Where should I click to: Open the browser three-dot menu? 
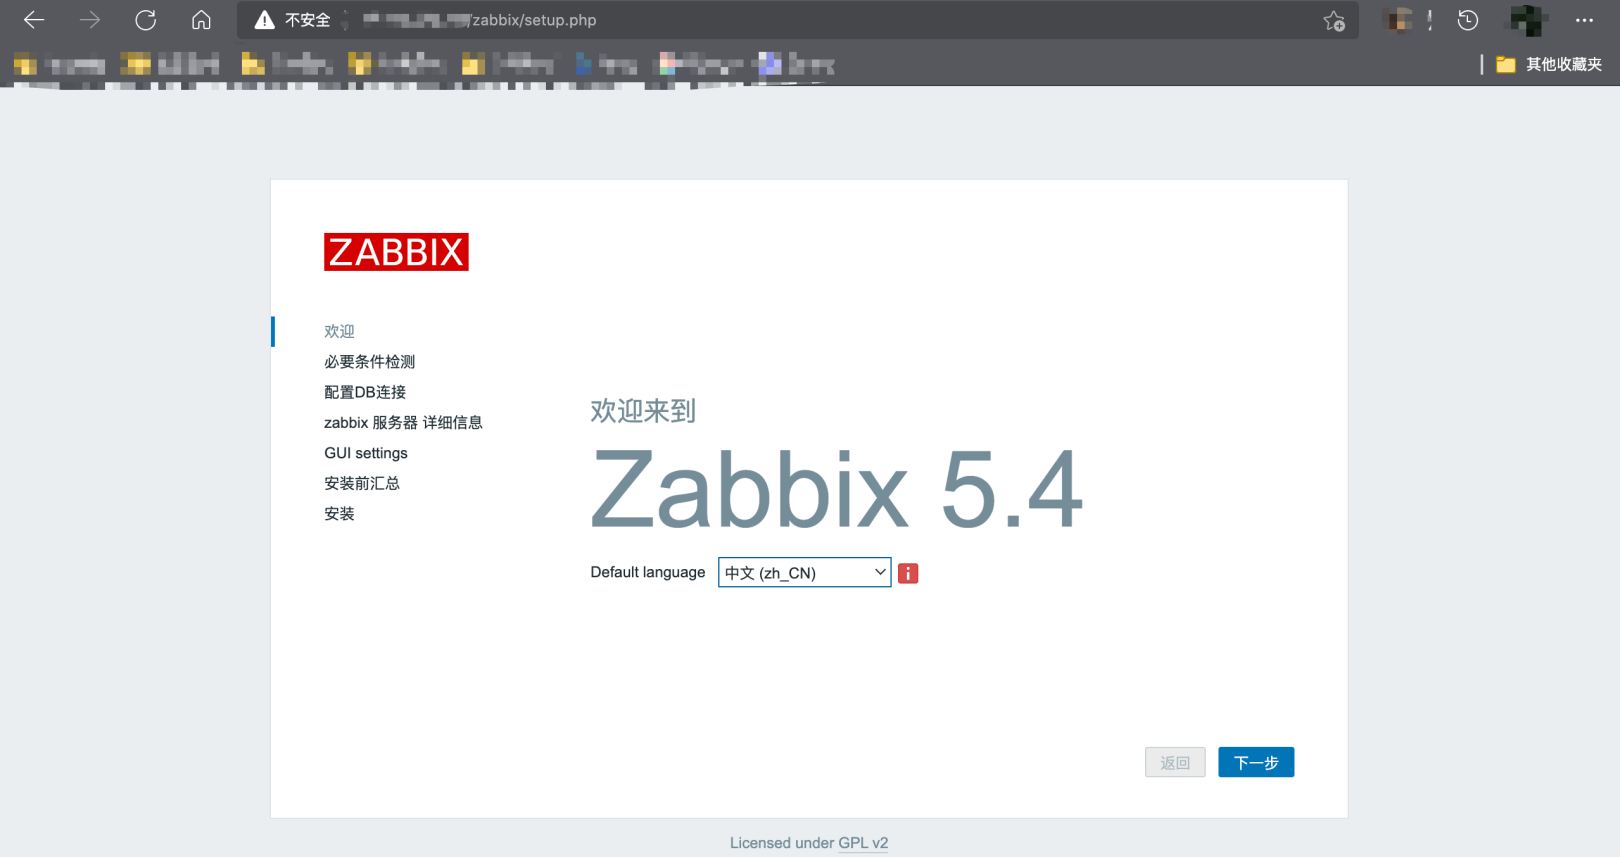click(1584, 20)
